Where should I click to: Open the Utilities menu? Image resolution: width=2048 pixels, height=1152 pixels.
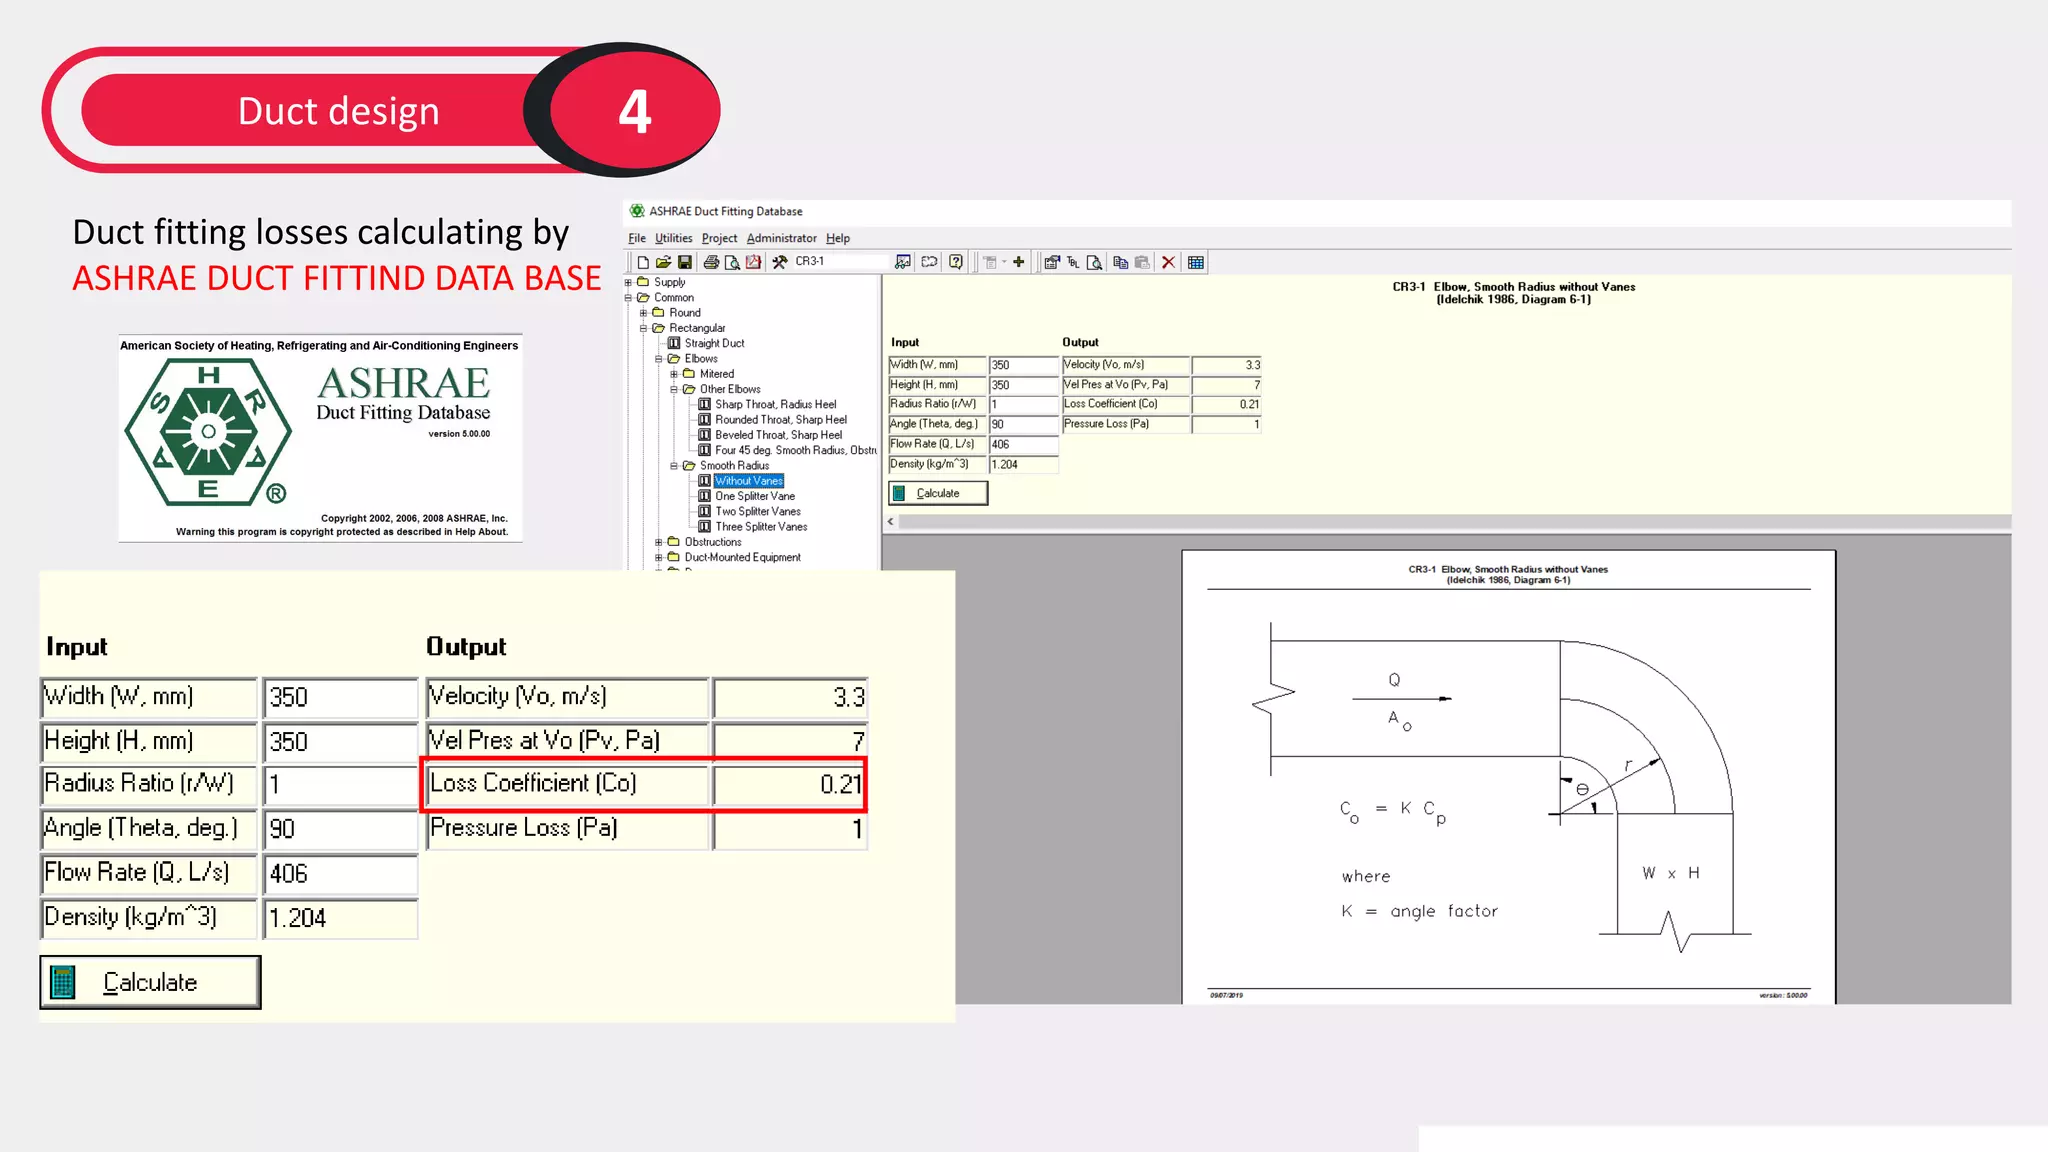(x=673, y=238)
